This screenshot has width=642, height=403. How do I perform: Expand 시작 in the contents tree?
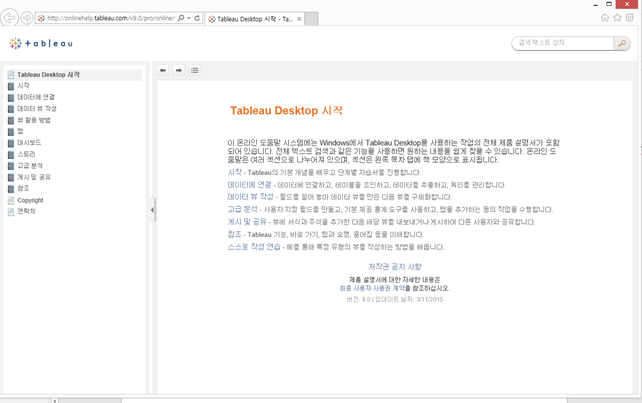pos(23,86)
